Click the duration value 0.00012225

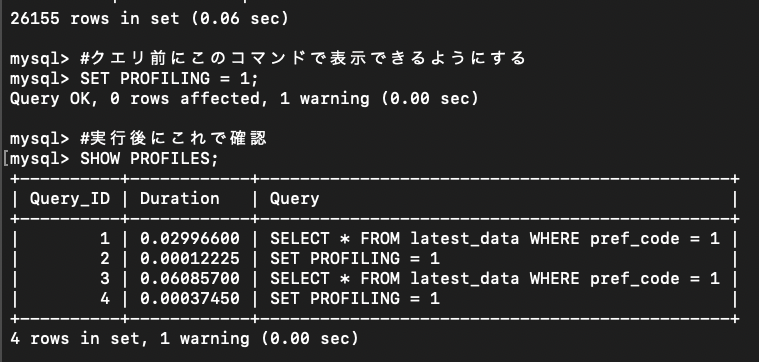point(190,258)
